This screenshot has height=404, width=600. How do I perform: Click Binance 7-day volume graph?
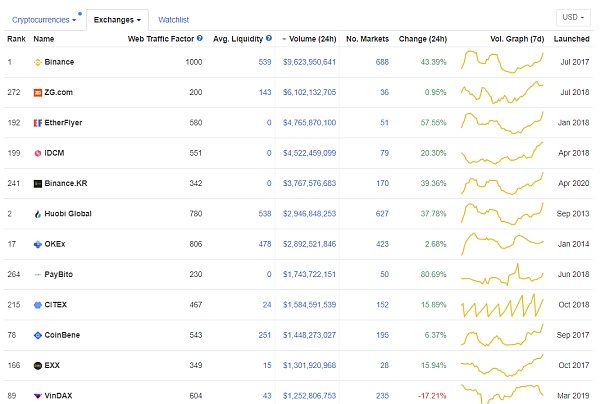502,62
